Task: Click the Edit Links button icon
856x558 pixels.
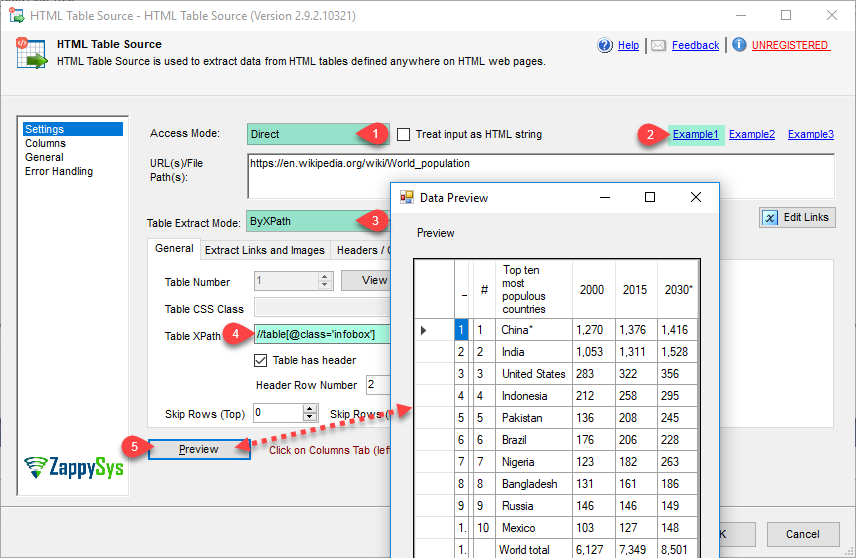Action: (x=770, y=218)
